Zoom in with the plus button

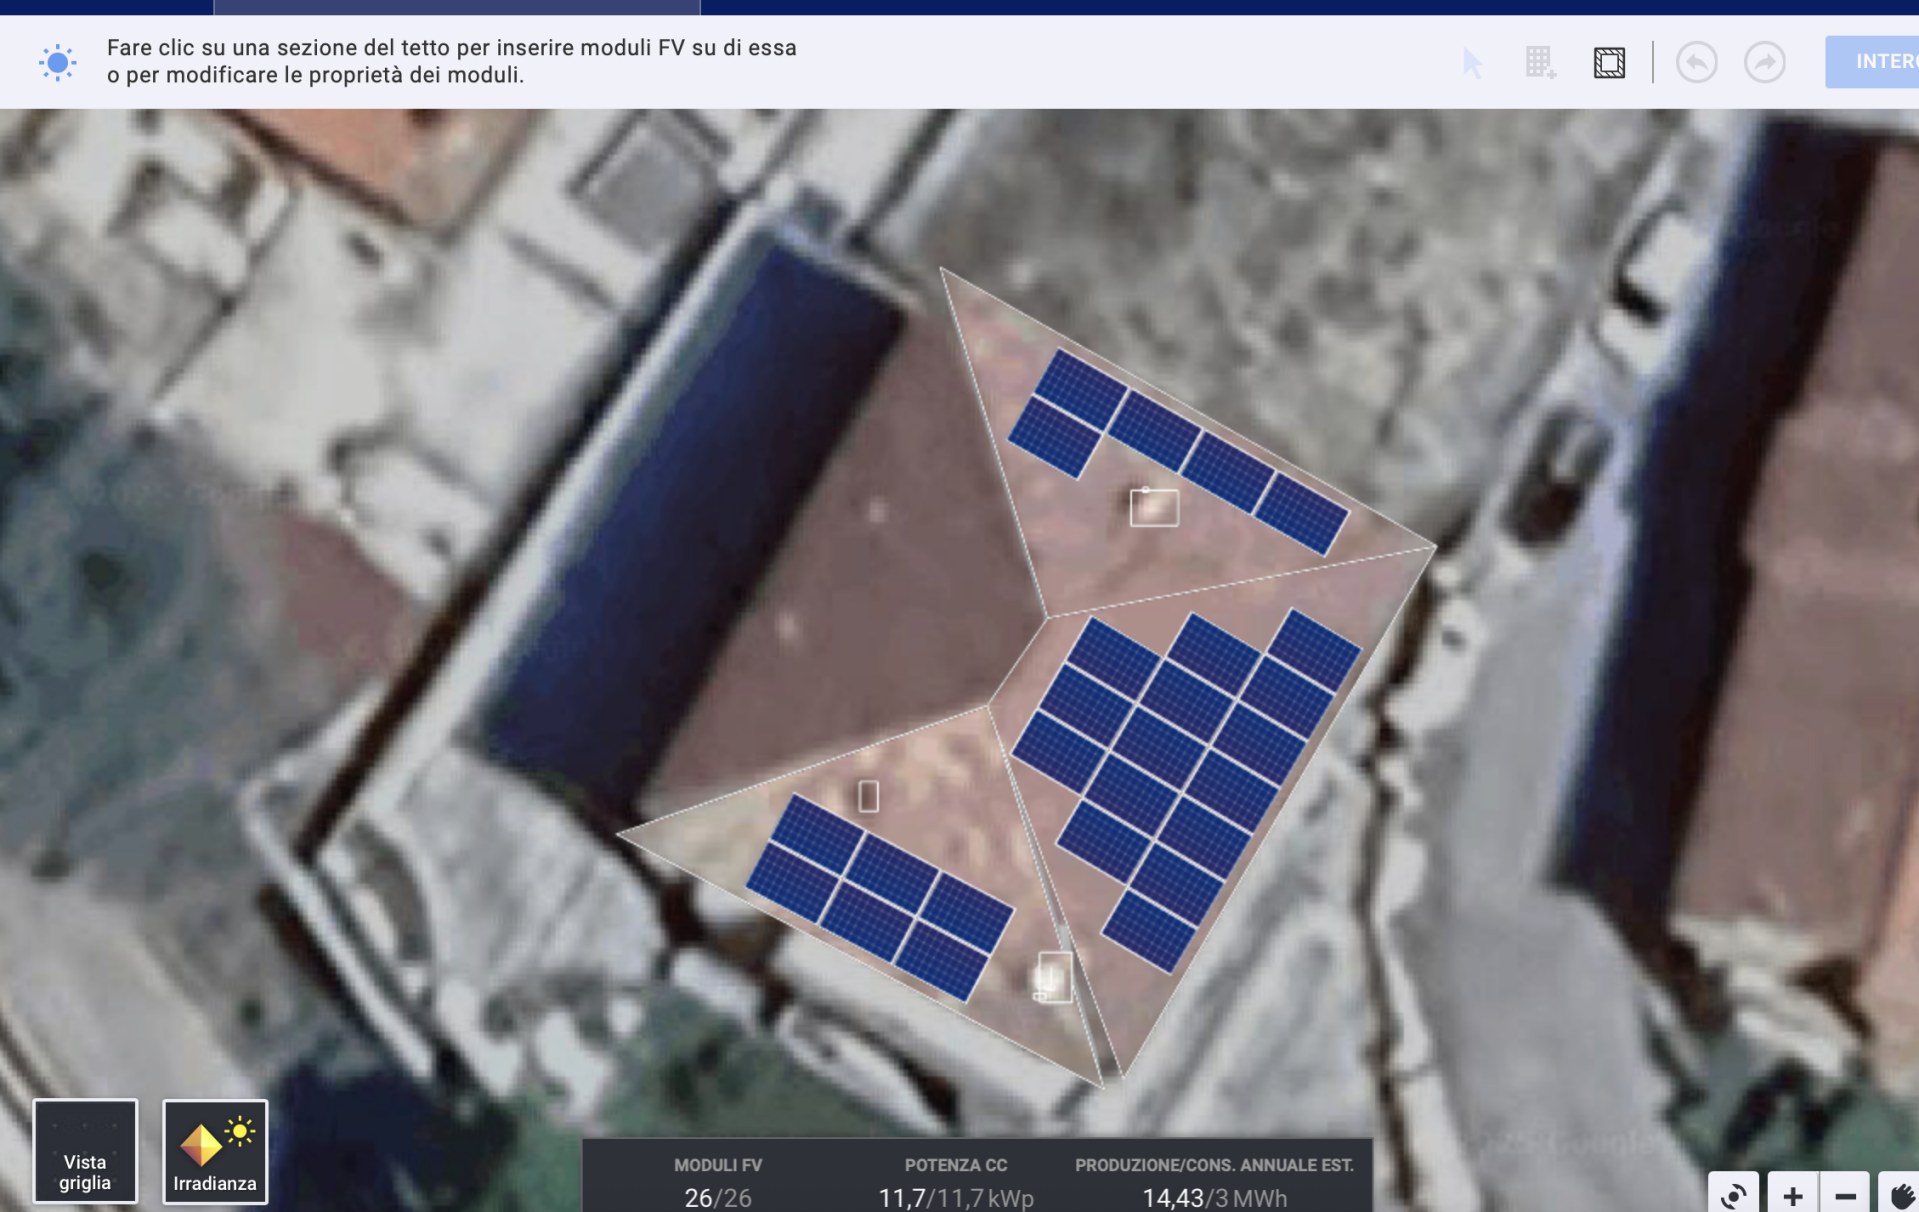coord(1792,1194)
